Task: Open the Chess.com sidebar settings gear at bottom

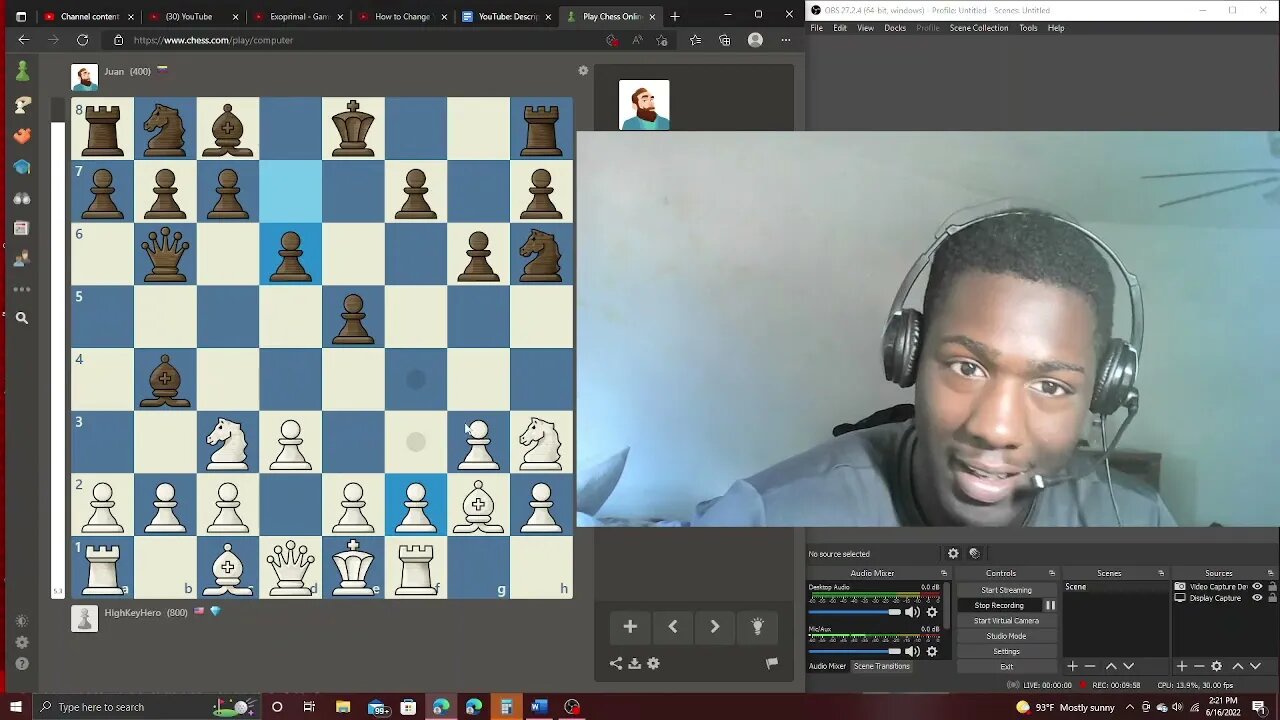Action: click(22, 642)
